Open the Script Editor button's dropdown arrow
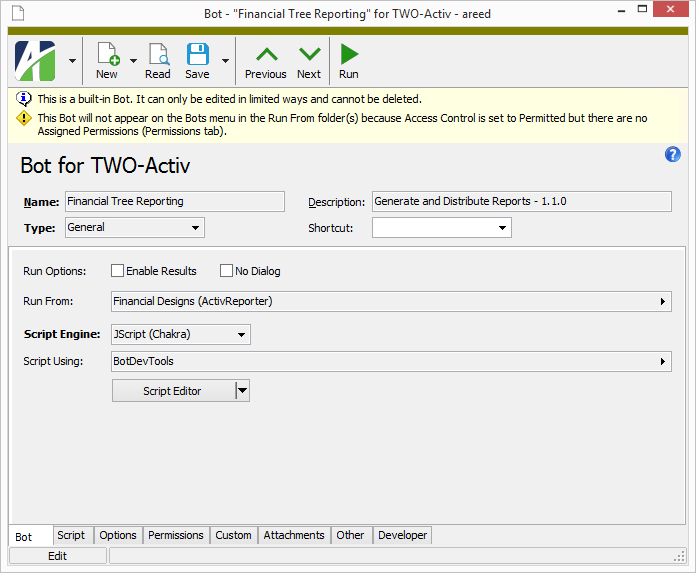 (242, 391)
